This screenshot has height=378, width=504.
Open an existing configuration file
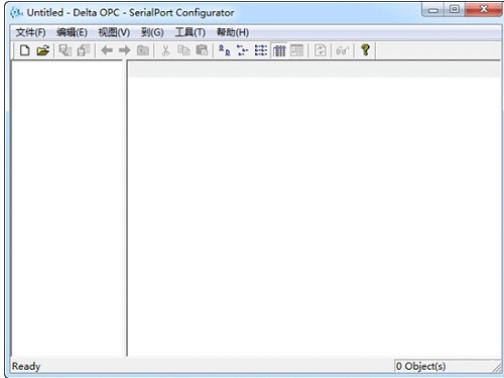click(43, 51)
